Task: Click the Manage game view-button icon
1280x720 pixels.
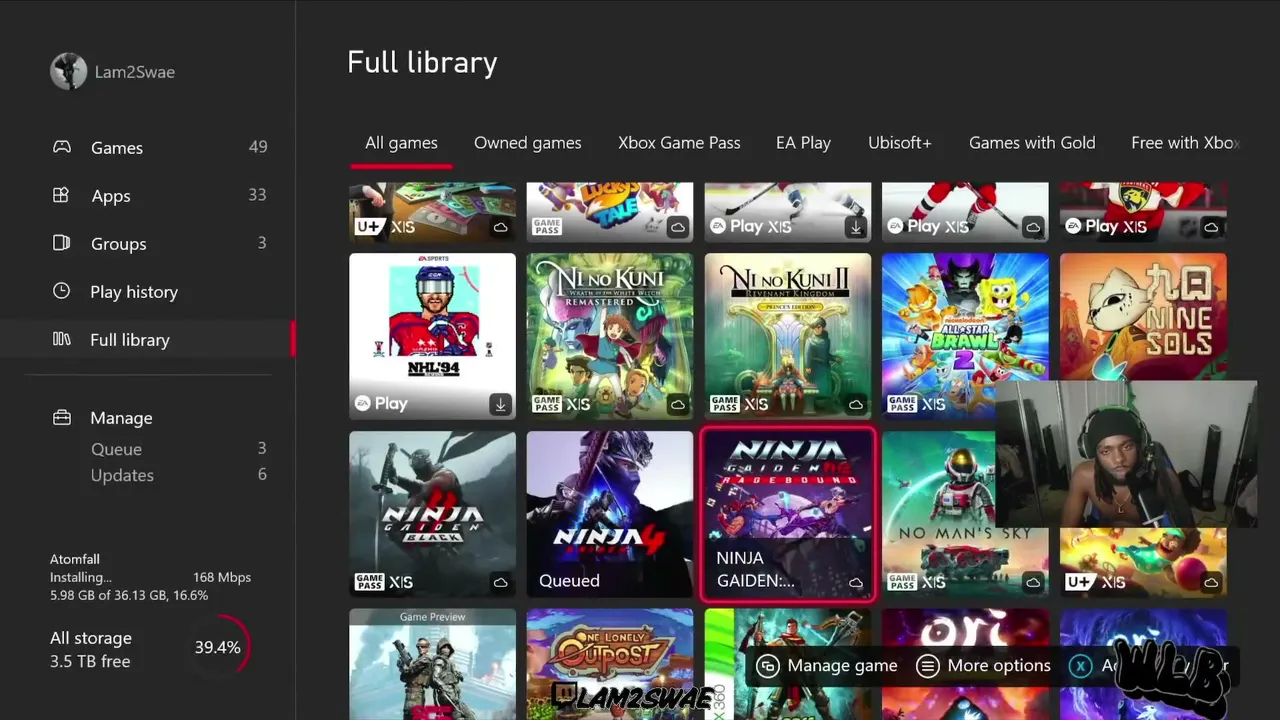Action: [x=768, y=666]
